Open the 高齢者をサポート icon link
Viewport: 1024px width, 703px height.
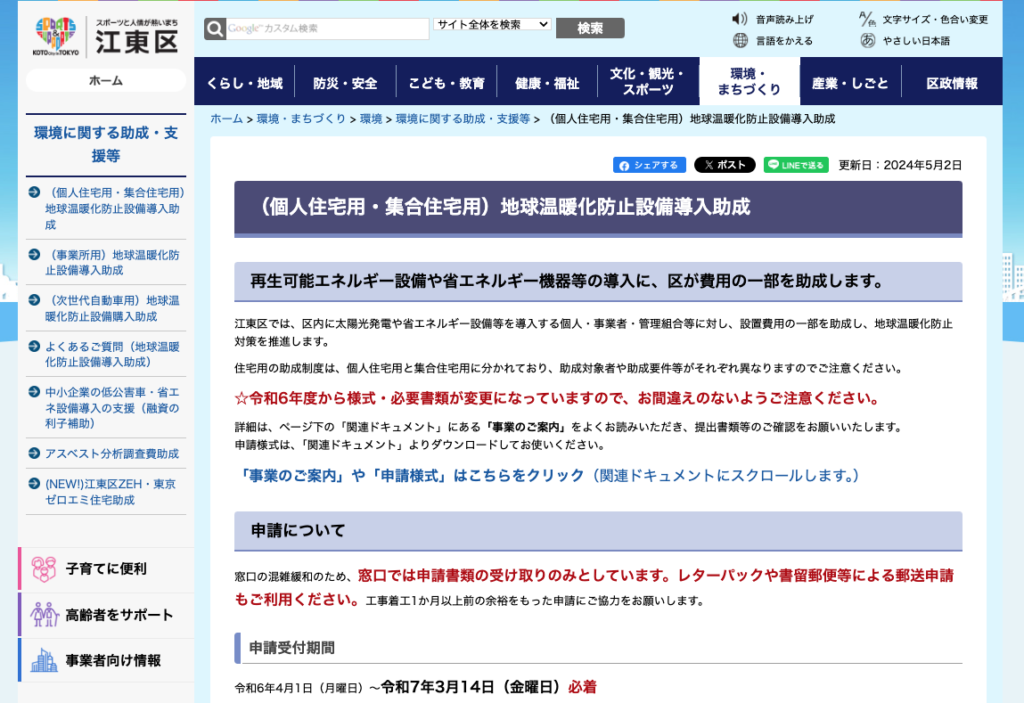[x=44, y=614]
